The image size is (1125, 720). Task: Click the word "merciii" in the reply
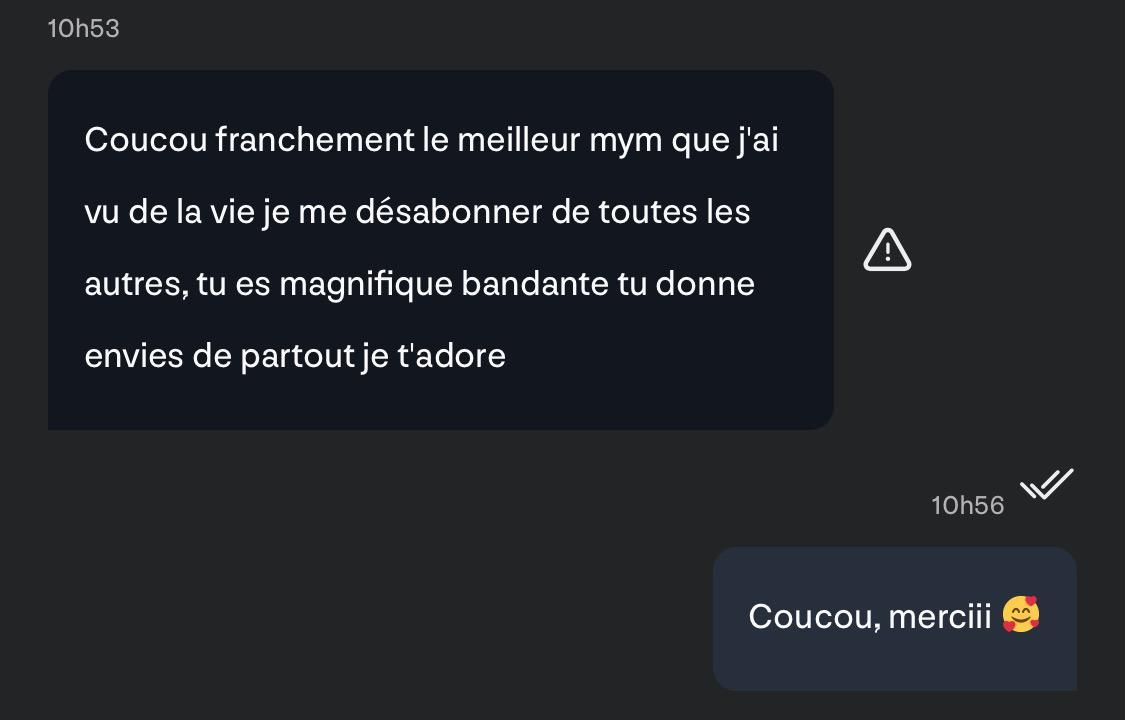(x=940, y=616)
